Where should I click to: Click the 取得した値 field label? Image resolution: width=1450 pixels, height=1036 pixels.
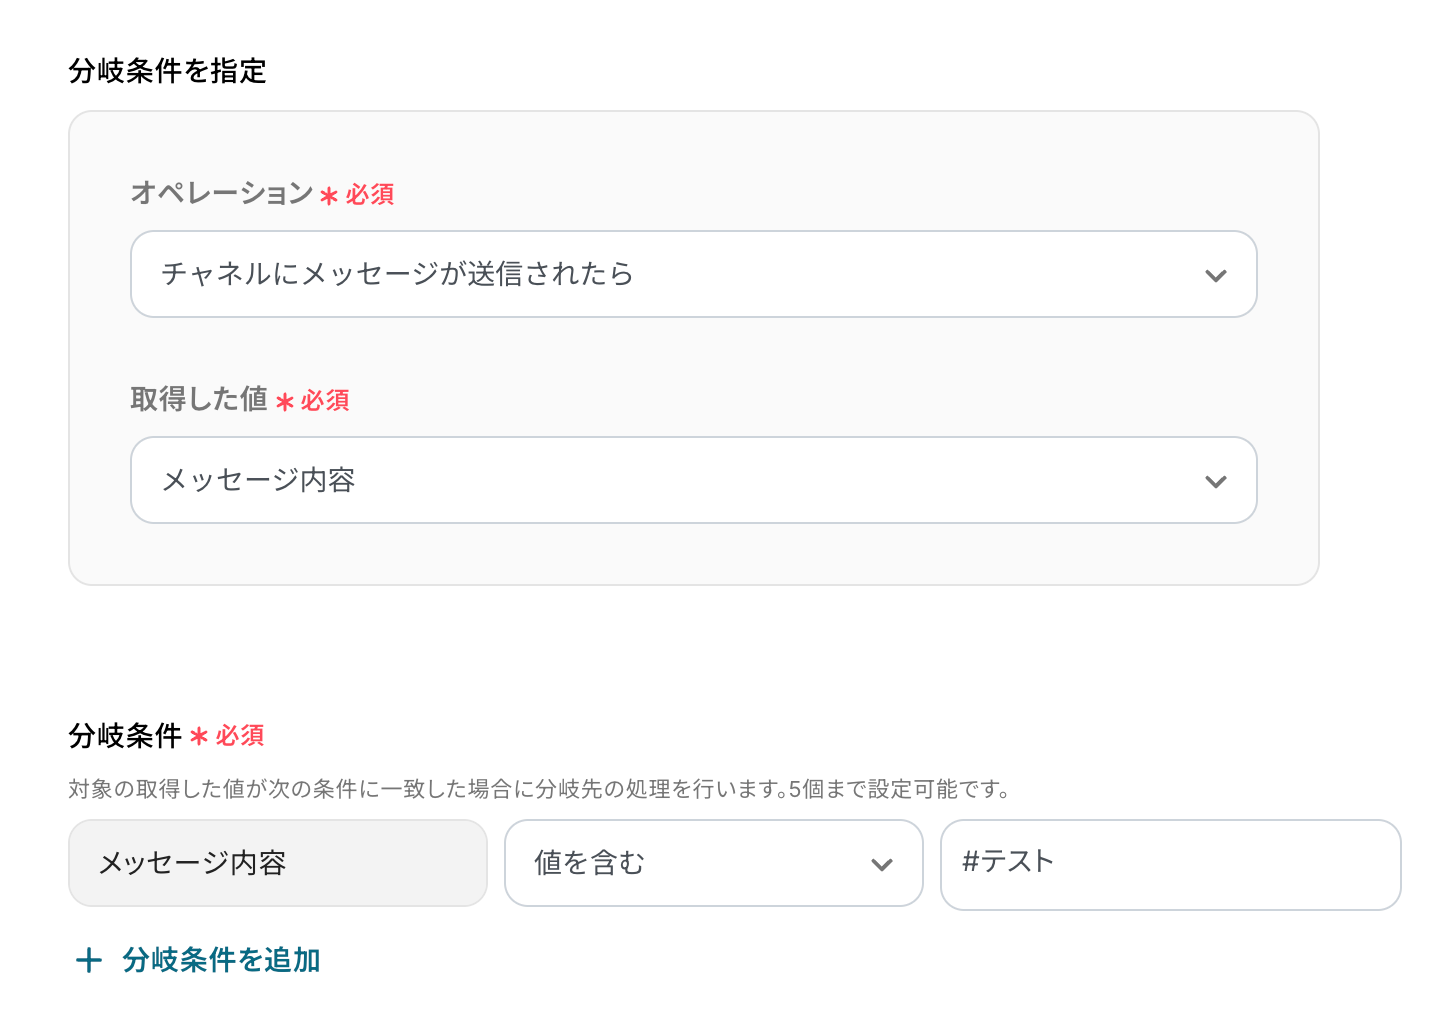pyautogui.click(x=199, y=399)
